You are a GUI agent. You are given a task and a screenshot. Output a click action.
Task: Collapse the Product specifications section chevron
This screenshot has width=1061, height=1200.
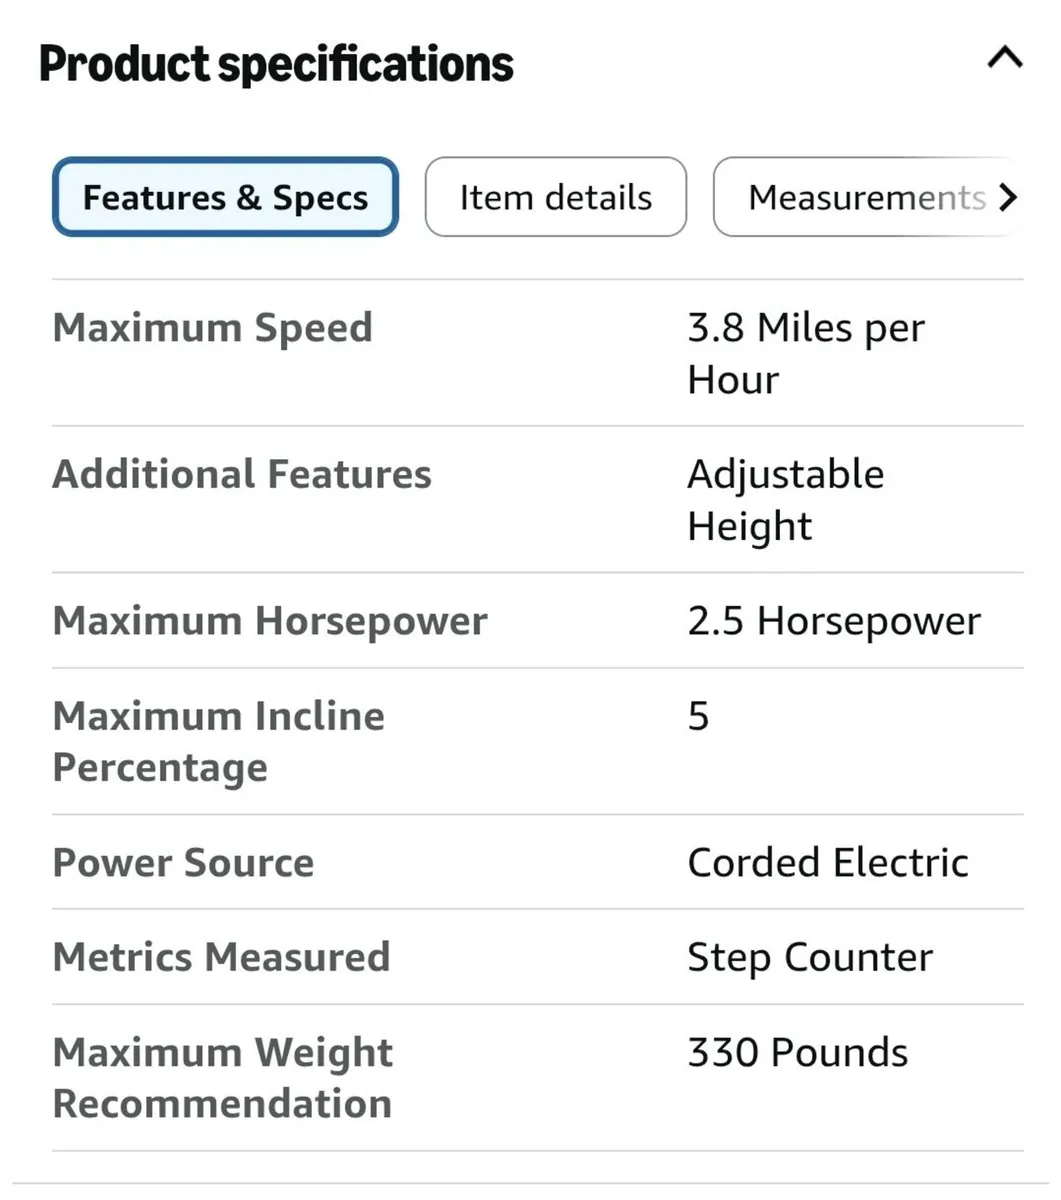point(1004,59)
